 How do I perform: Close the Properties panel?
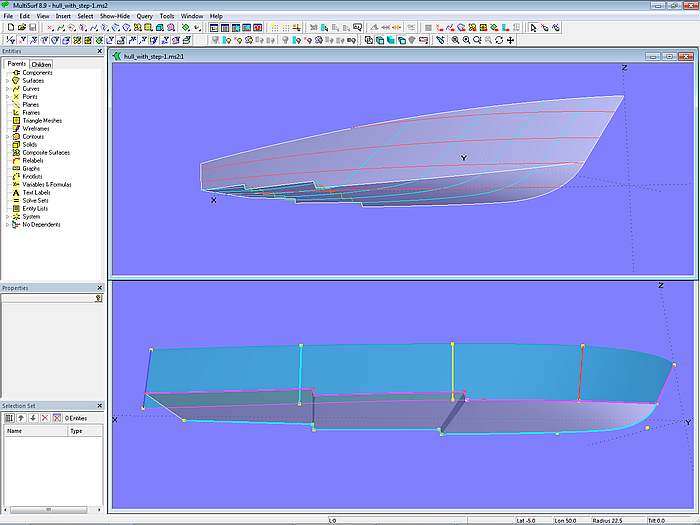coord(99,288)
